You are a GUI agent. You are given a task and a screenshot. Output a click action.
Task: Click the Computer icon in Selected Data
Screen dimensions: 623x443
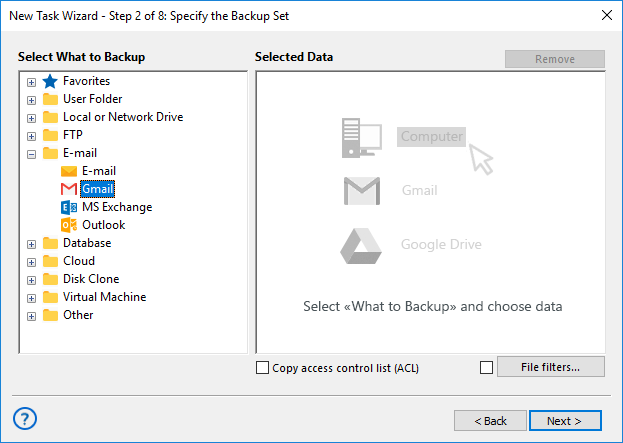tap(363, 136)
